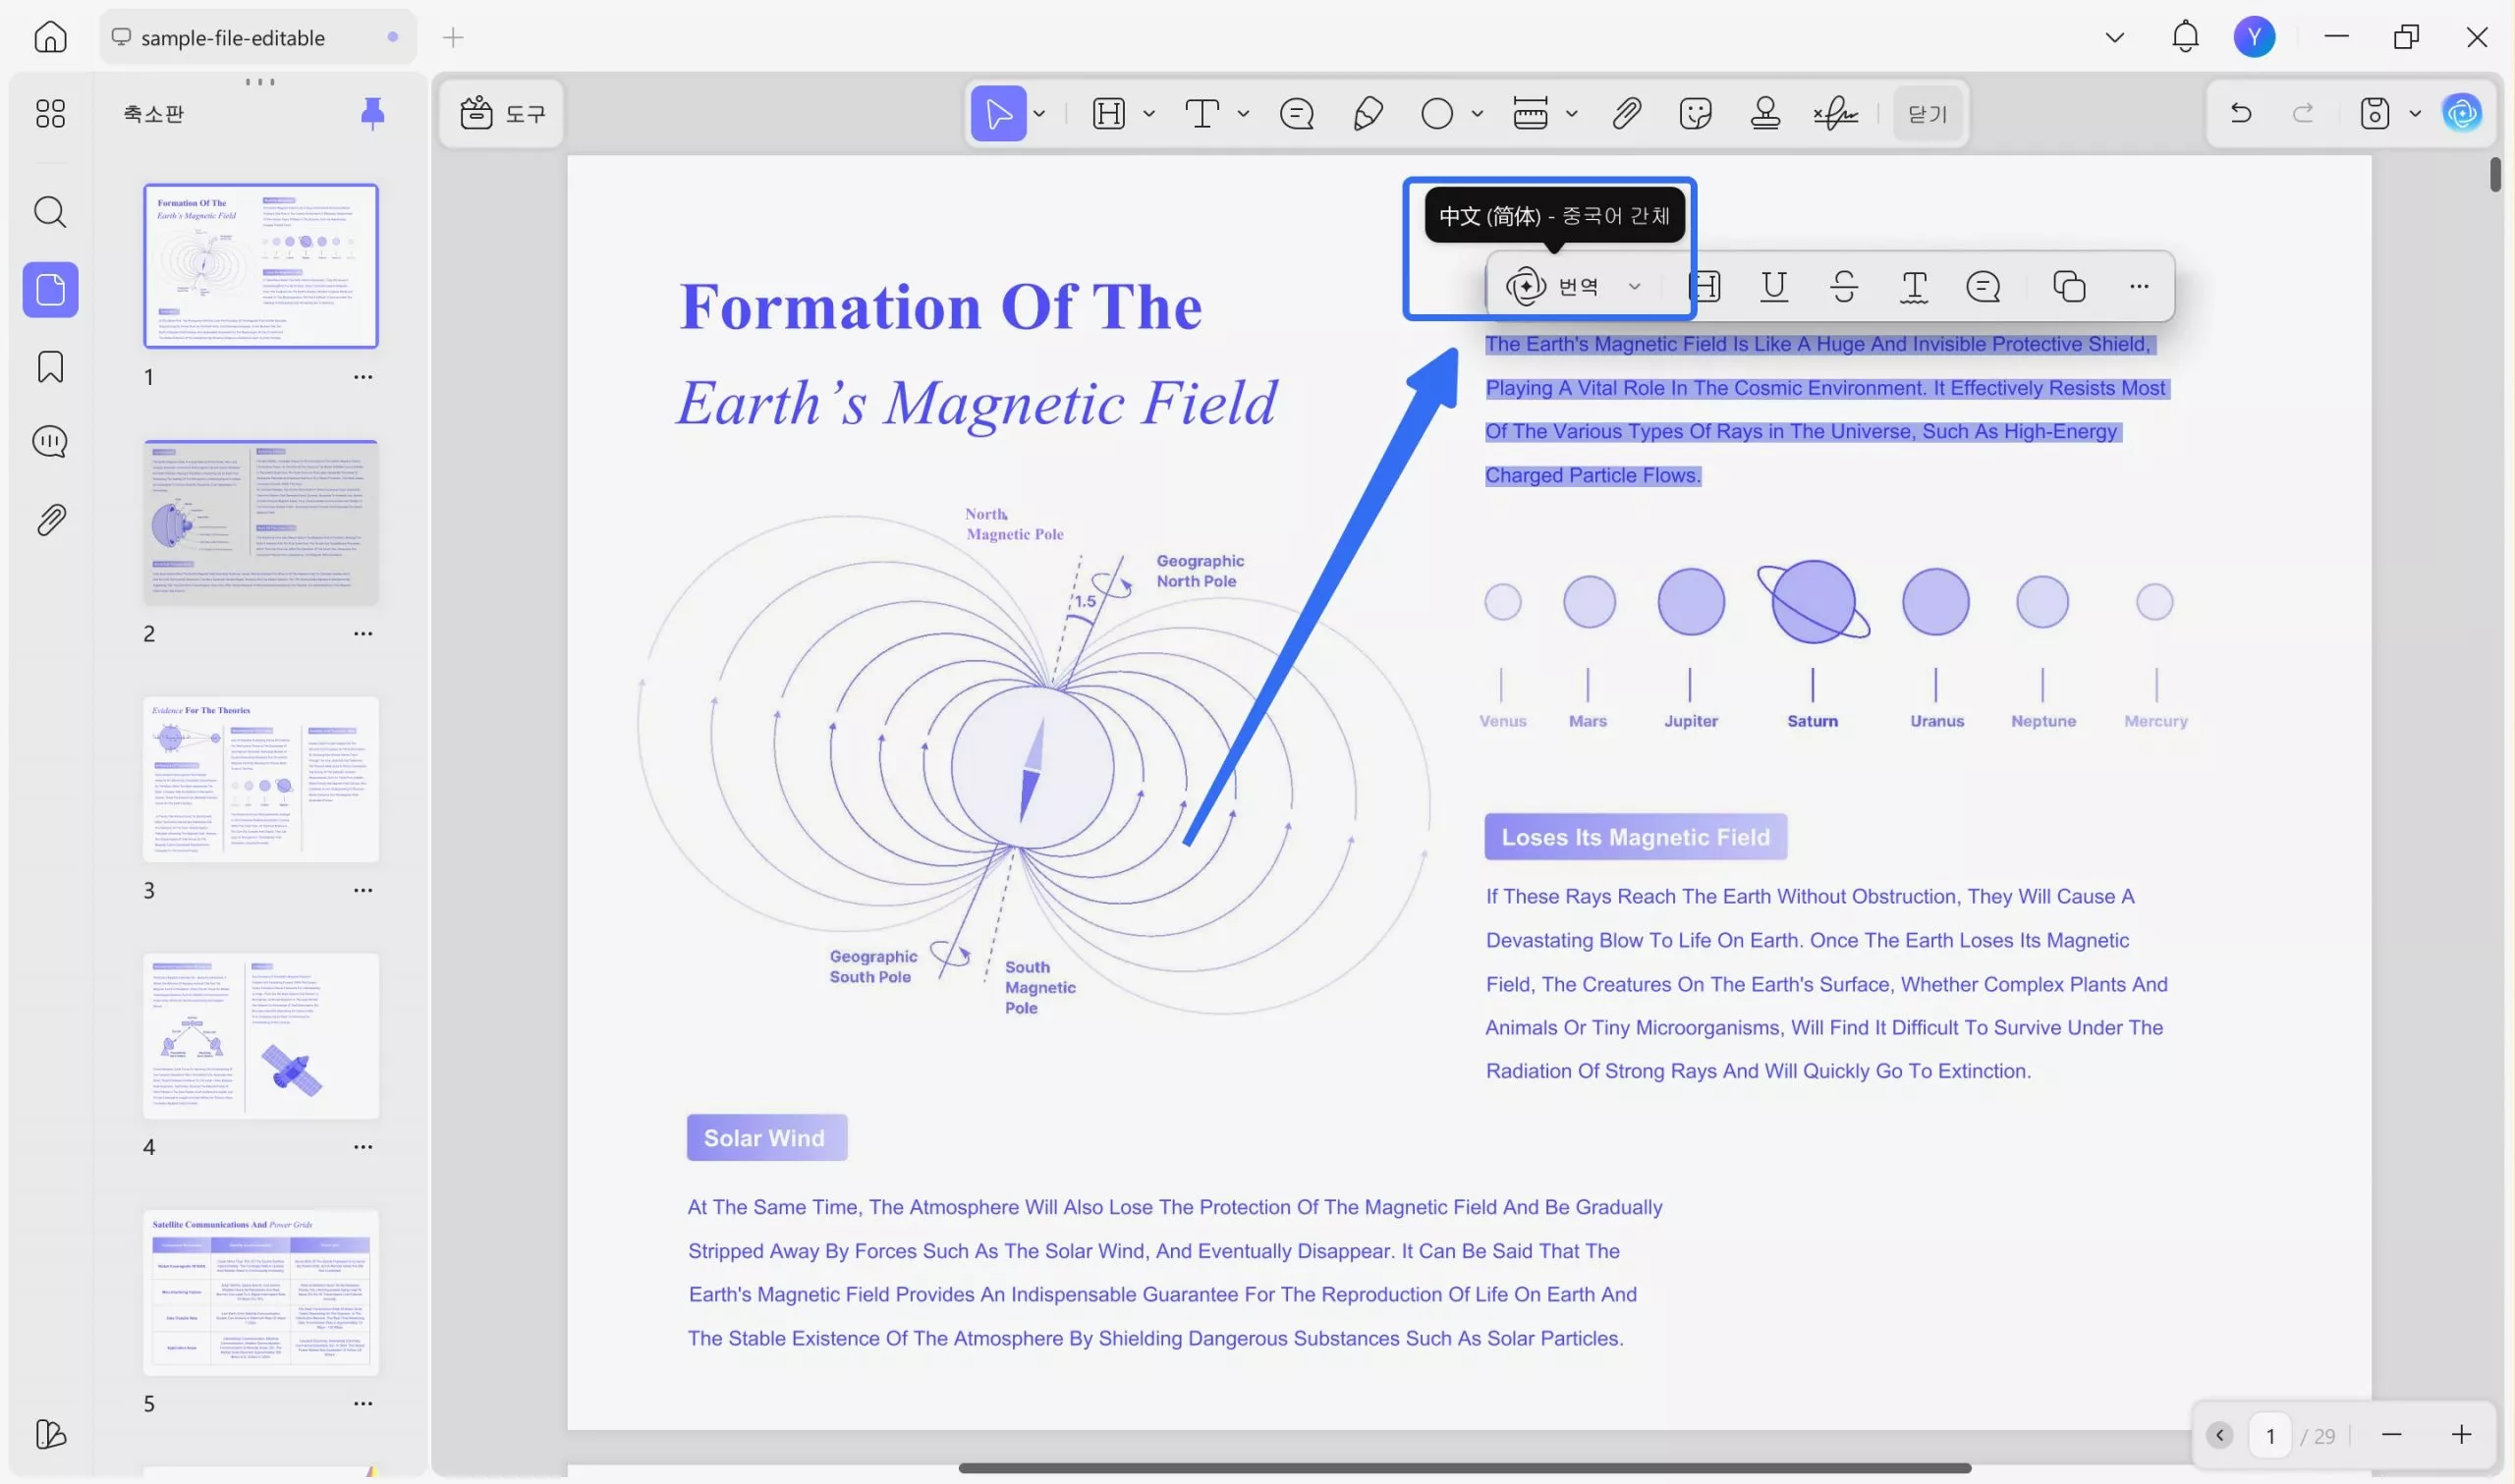Expand the measurement tool dropdown arrow
The width and height of the screenshot is (2515, 1484).
pyautogui.click(x=1572, y=114)
